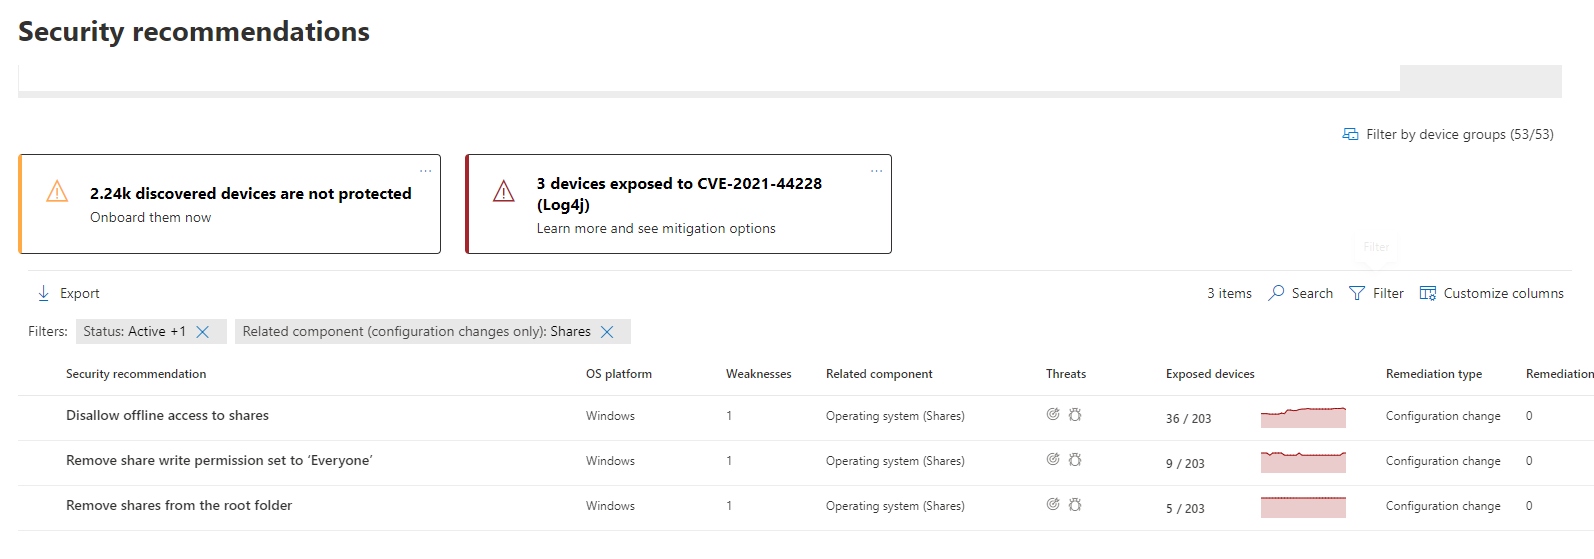Click threat insights icon for Disallow offline access
The height and width of the screenshot is (559, 1594).
point(1053,414)
